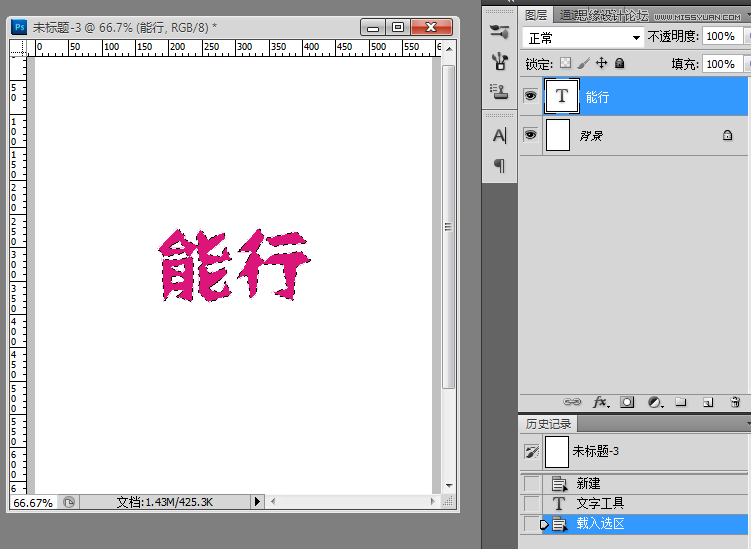Click the link layers icon
Image resolution: width=751 pixels, height=549 pixels.
(574, 402)
